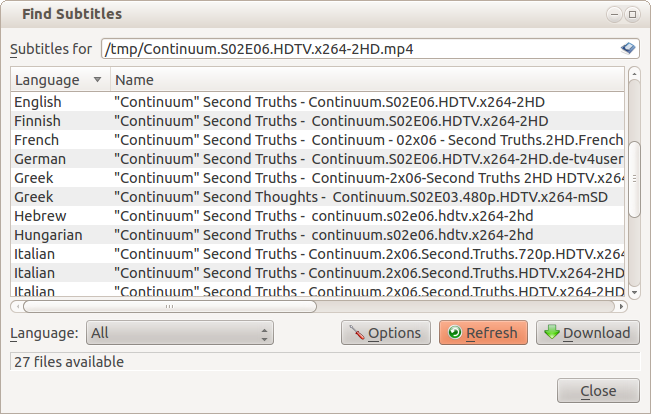The width and height of the screenshot is (651, 414).
Task: Click the green Download arrow icon
Action: coord(550,333)
